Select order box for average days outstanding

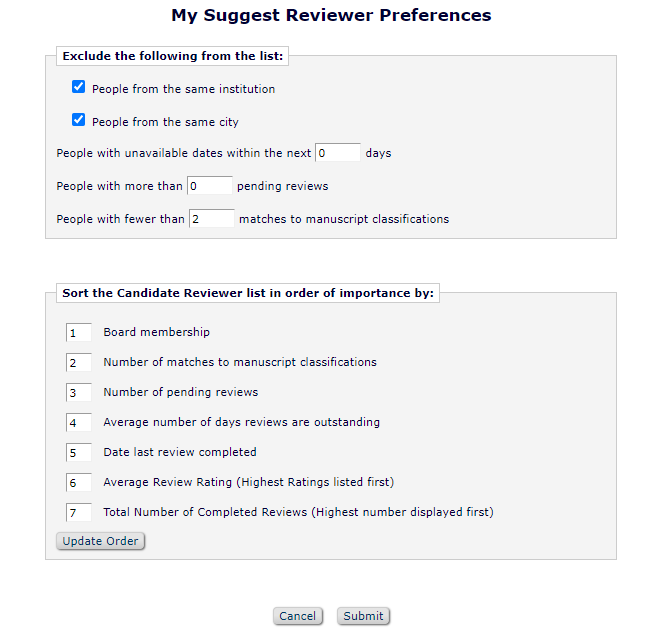79,423
